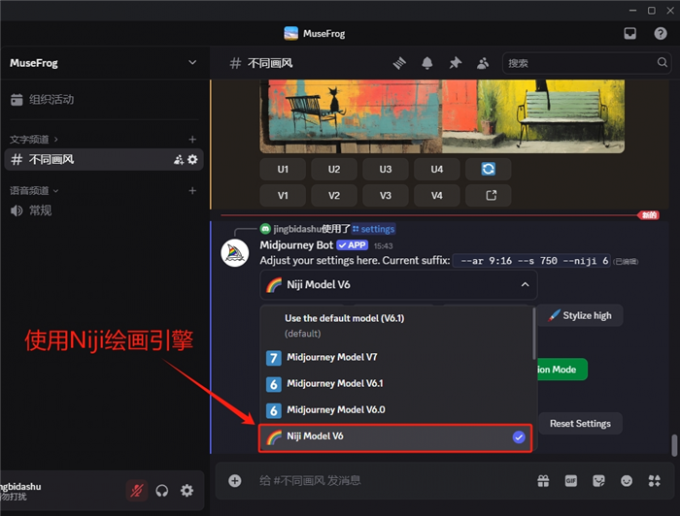
Task: Collapse the Niji Model V6 dropdown
Action: pos(525,284)
